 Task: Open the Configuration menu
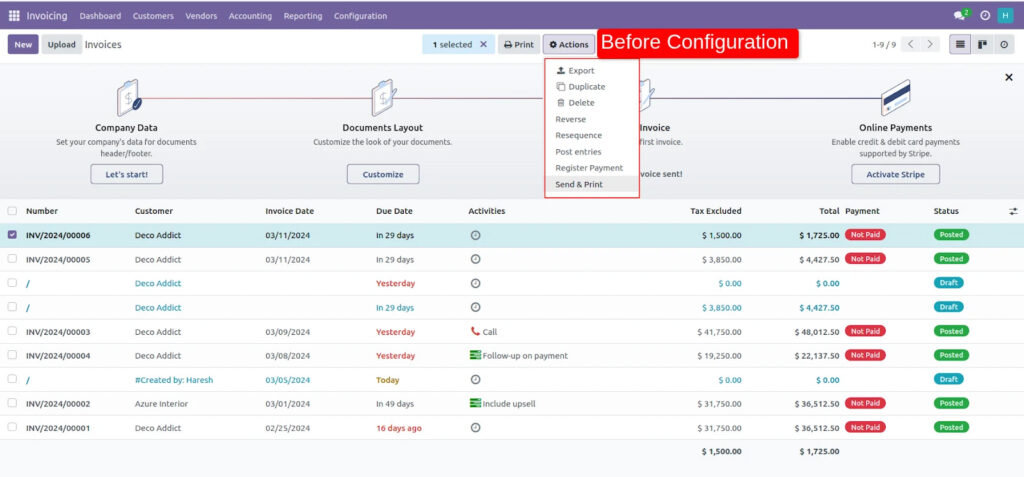coord(360,16)
